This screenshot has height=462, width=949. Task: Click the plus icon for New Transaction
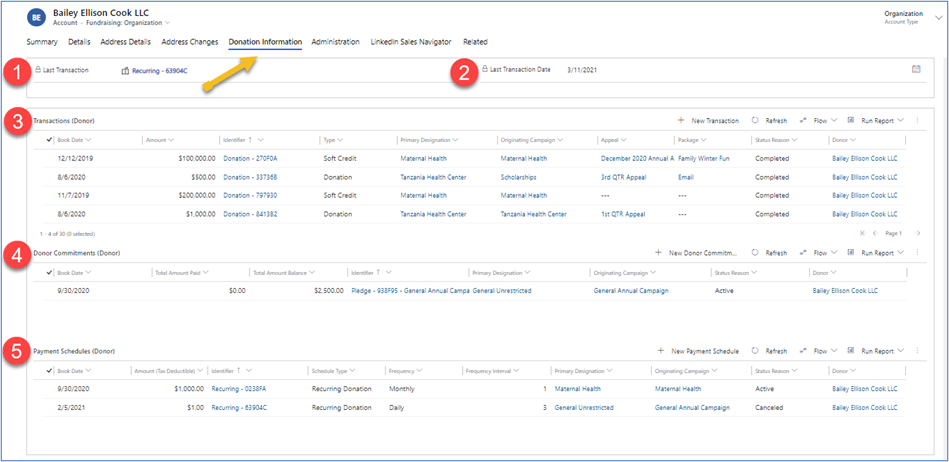coord(681,120)
